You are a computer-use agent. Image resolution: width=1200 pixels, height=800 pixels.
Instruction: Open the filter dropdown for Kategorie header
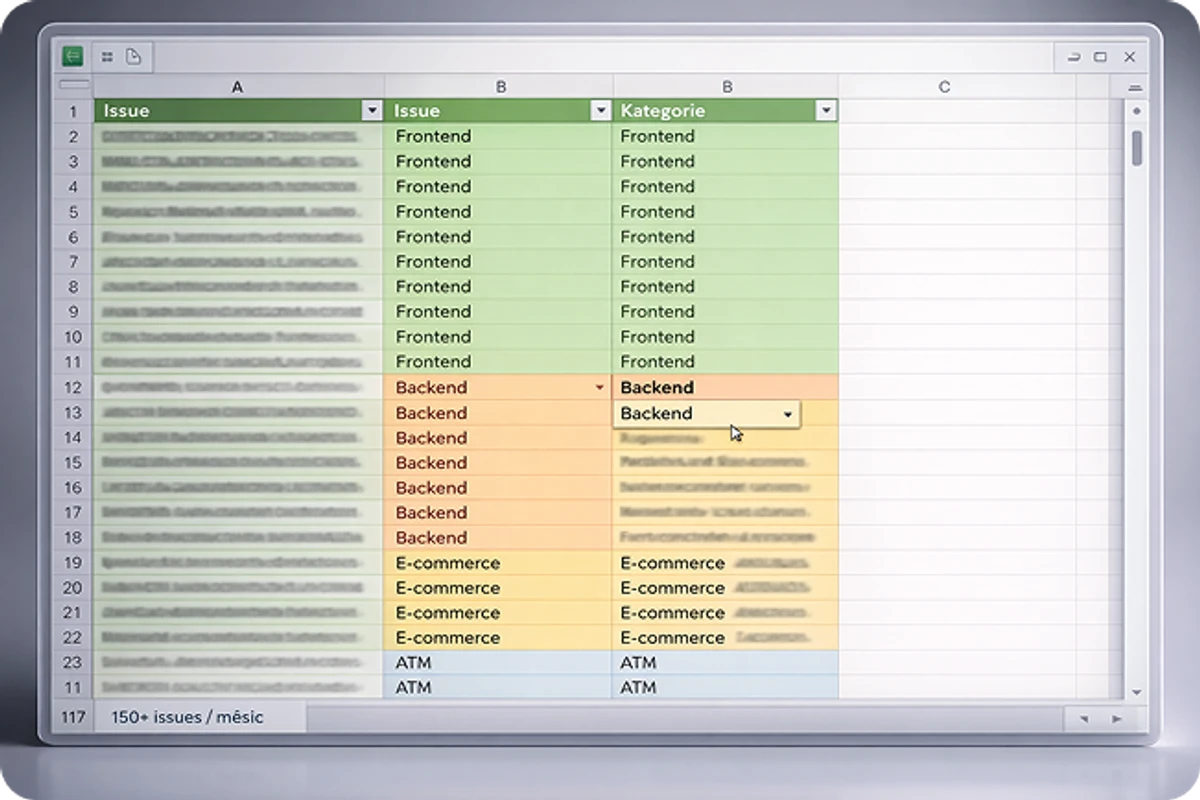click(x=826, y=111)
